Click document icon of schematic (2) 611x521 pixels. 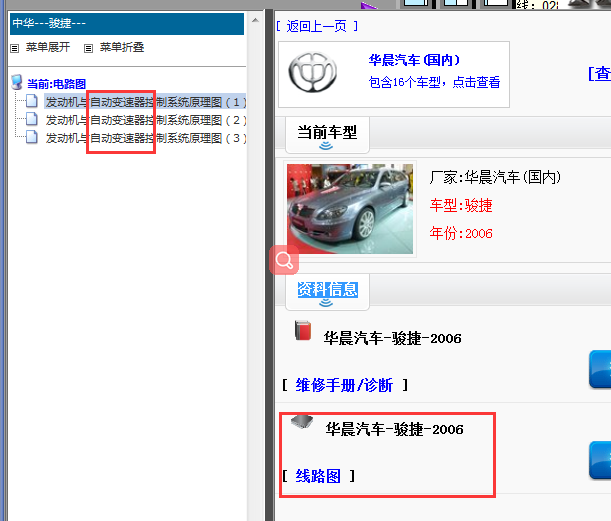(32, 119)
